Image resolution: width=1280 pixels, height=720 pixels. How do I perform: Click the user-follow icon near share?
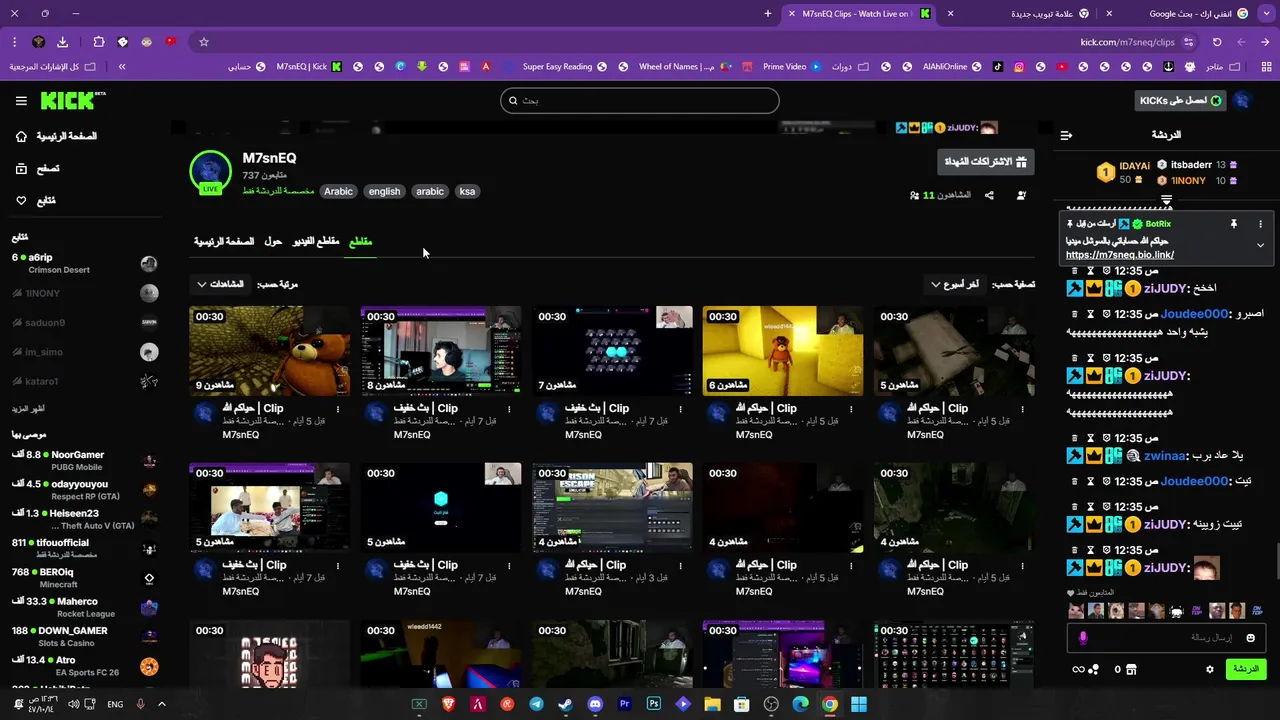(1021, 195)
